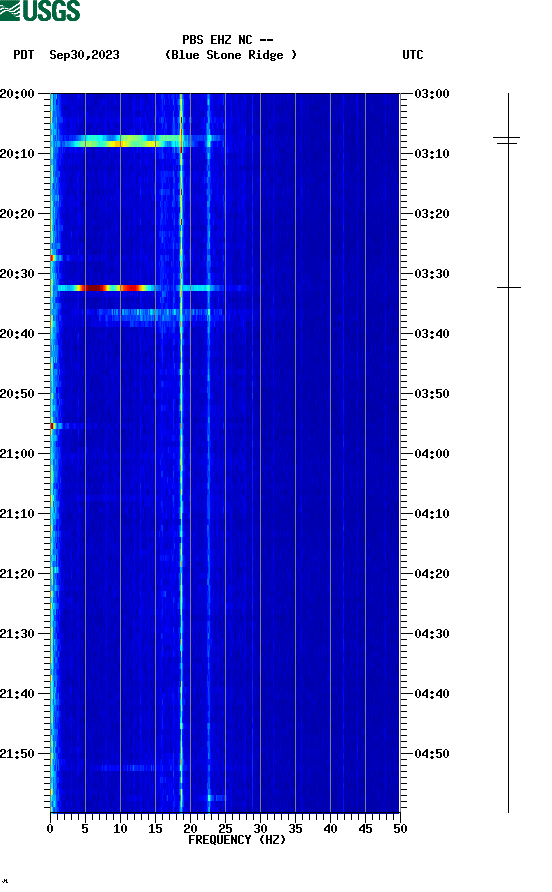Click the 04:20 UTC time label
552x892 pixels.
click(x=432, y=573)
